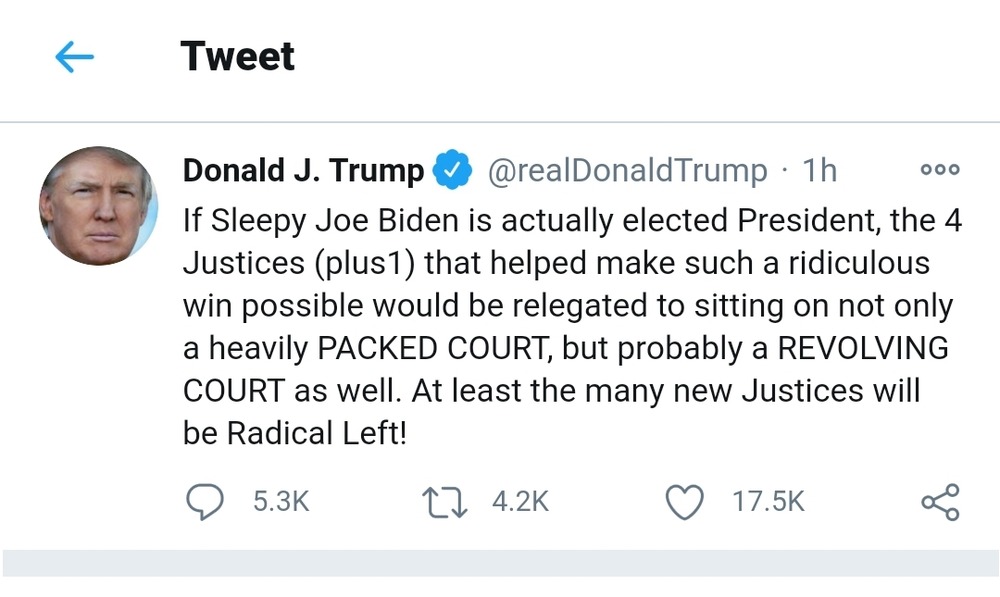
Task: Click the first line starting 'If Sleepy Joe Biden'
Action: (572, 221)
